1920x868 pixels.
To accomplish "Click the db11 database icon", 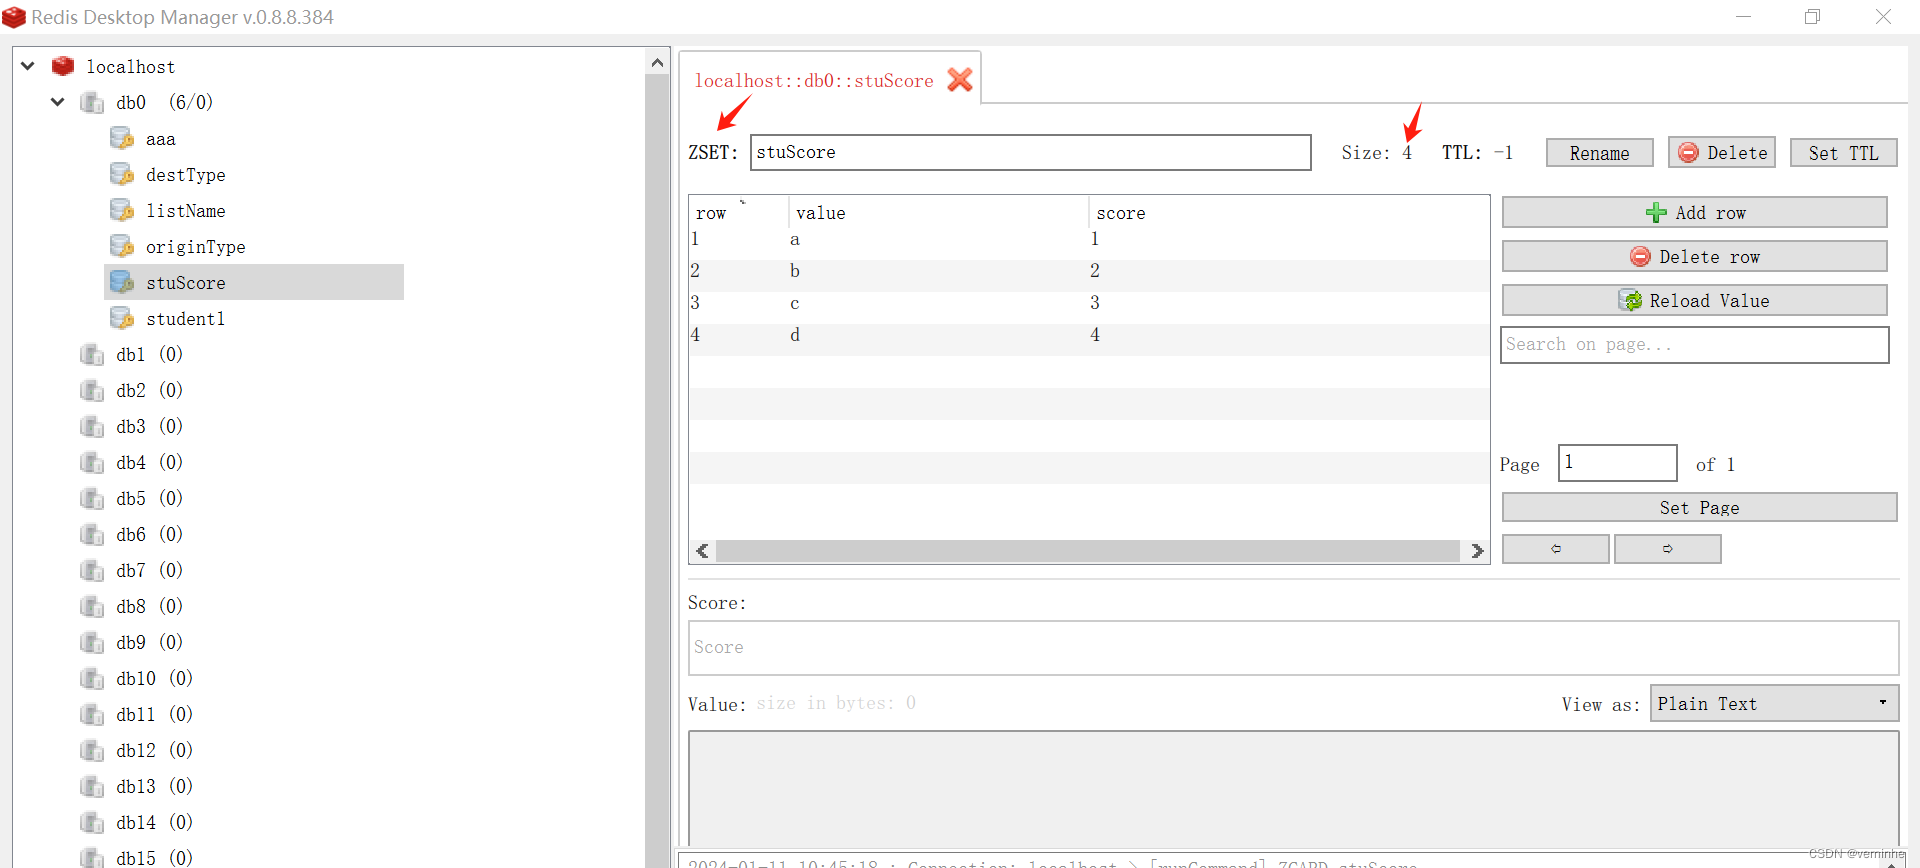I will point(92,714).
